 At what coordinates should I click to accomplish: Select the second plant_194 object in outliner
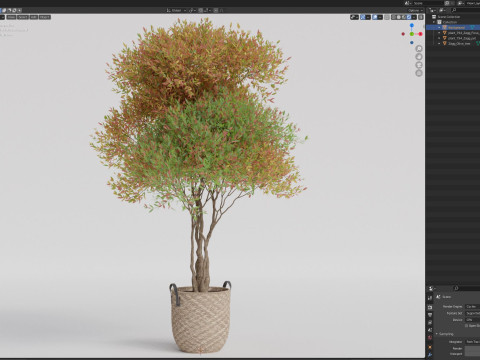click(x=462, y=38)
